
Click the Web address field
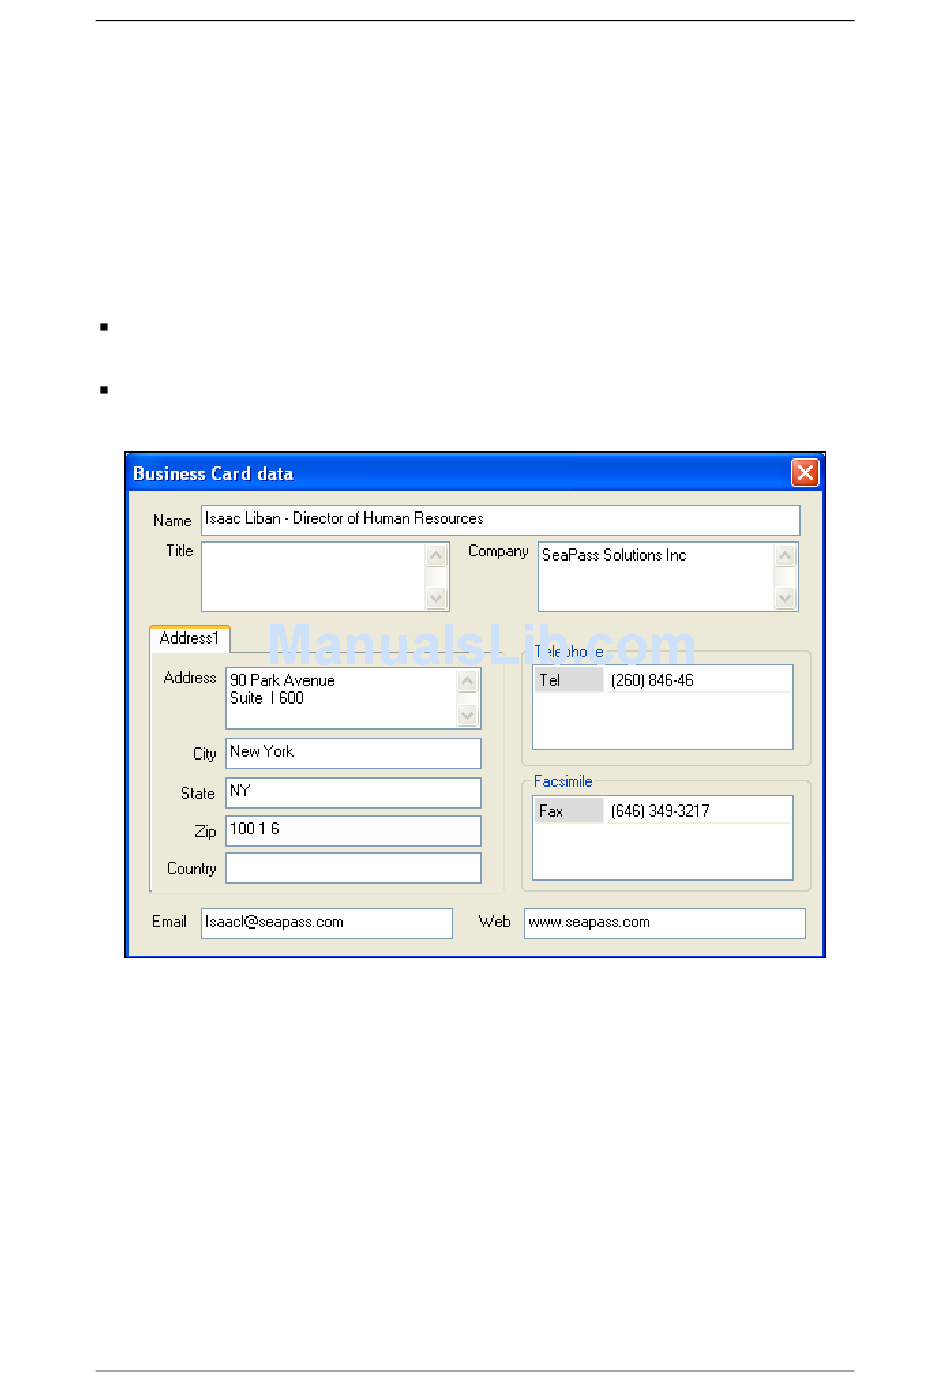665,923
